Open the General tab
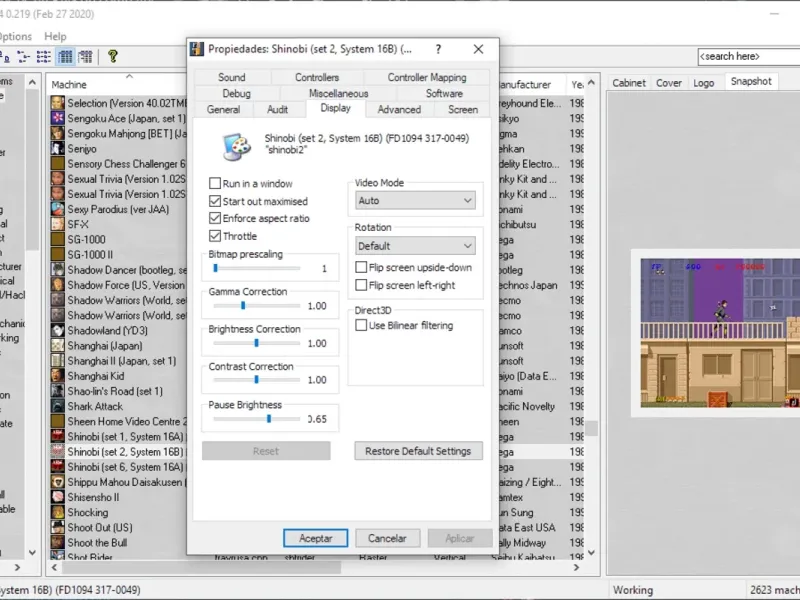The width and height of the screenshot is (800, 600). [223, 109]
